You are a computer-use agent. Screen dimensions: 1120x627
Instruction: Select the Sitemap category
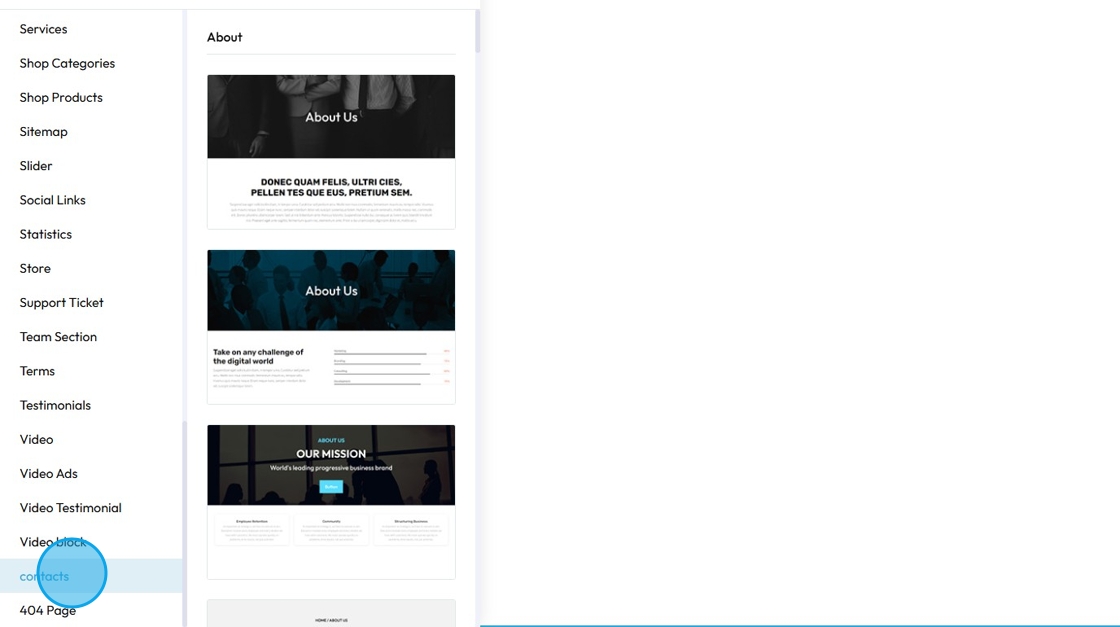[44, 132]
